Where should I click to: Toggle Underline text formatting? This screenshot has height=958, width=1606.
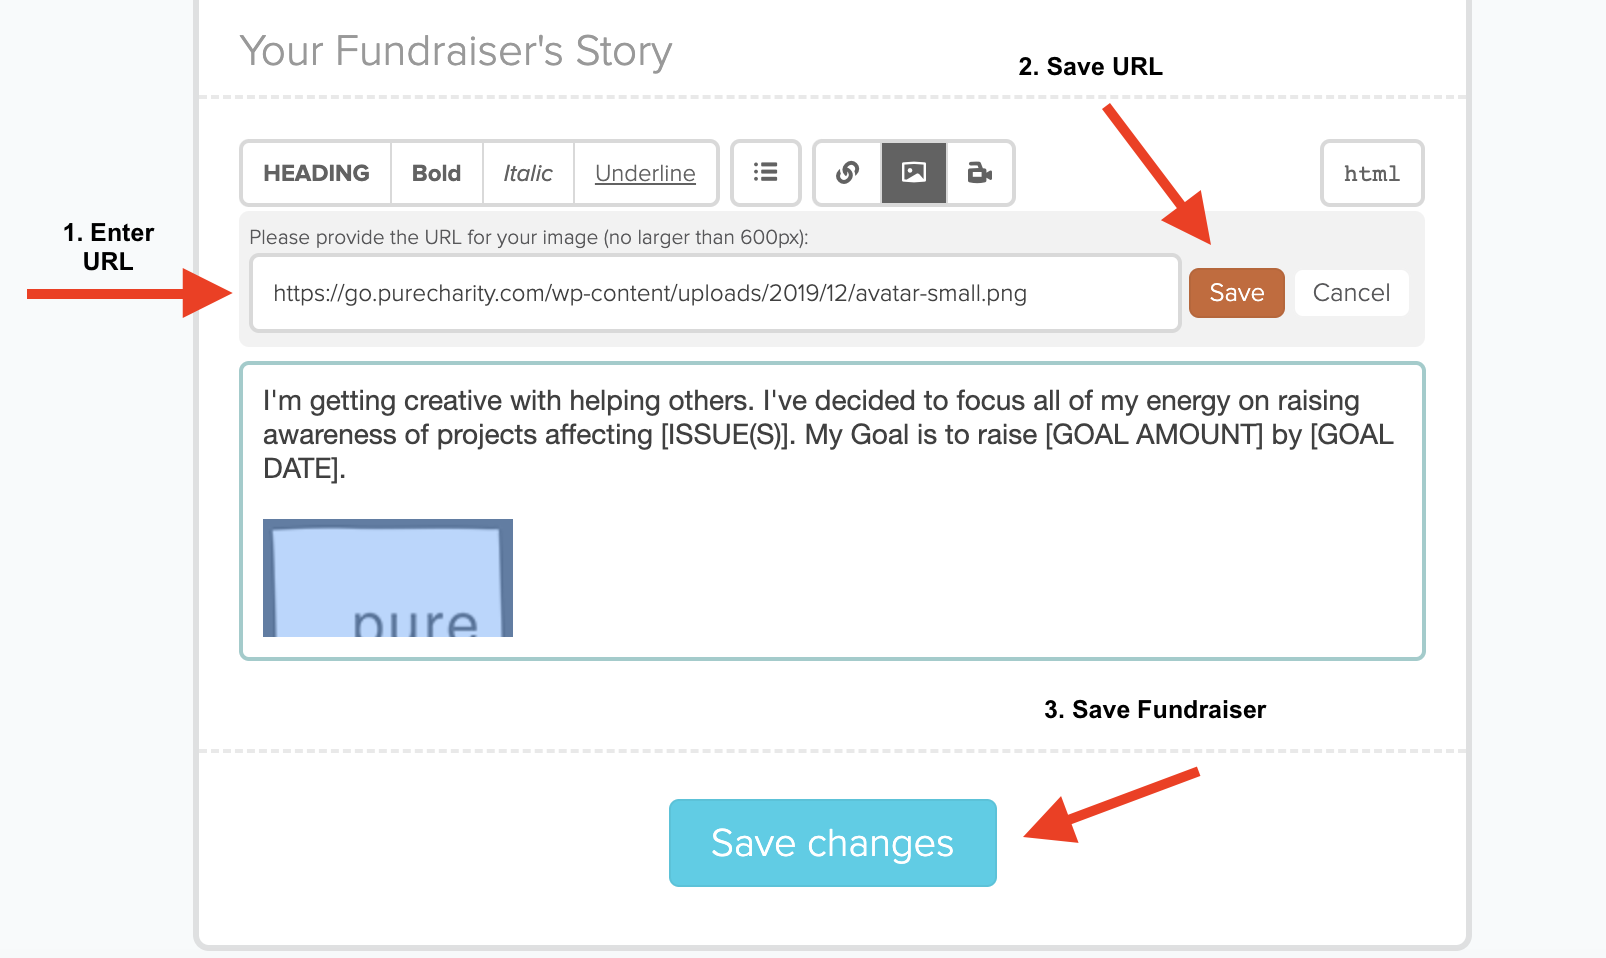point(645,173)
